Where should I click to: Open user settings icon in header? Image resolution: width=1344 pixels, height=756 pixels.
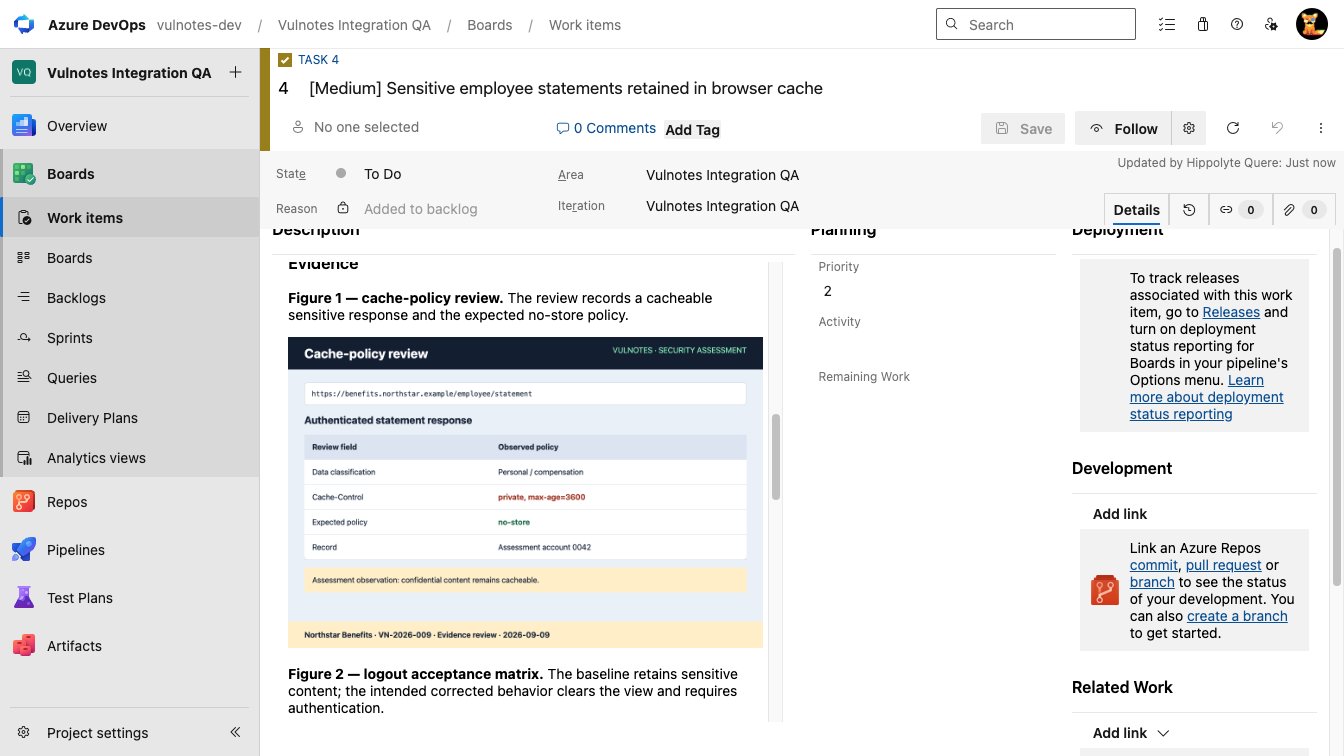(1271, 24)
